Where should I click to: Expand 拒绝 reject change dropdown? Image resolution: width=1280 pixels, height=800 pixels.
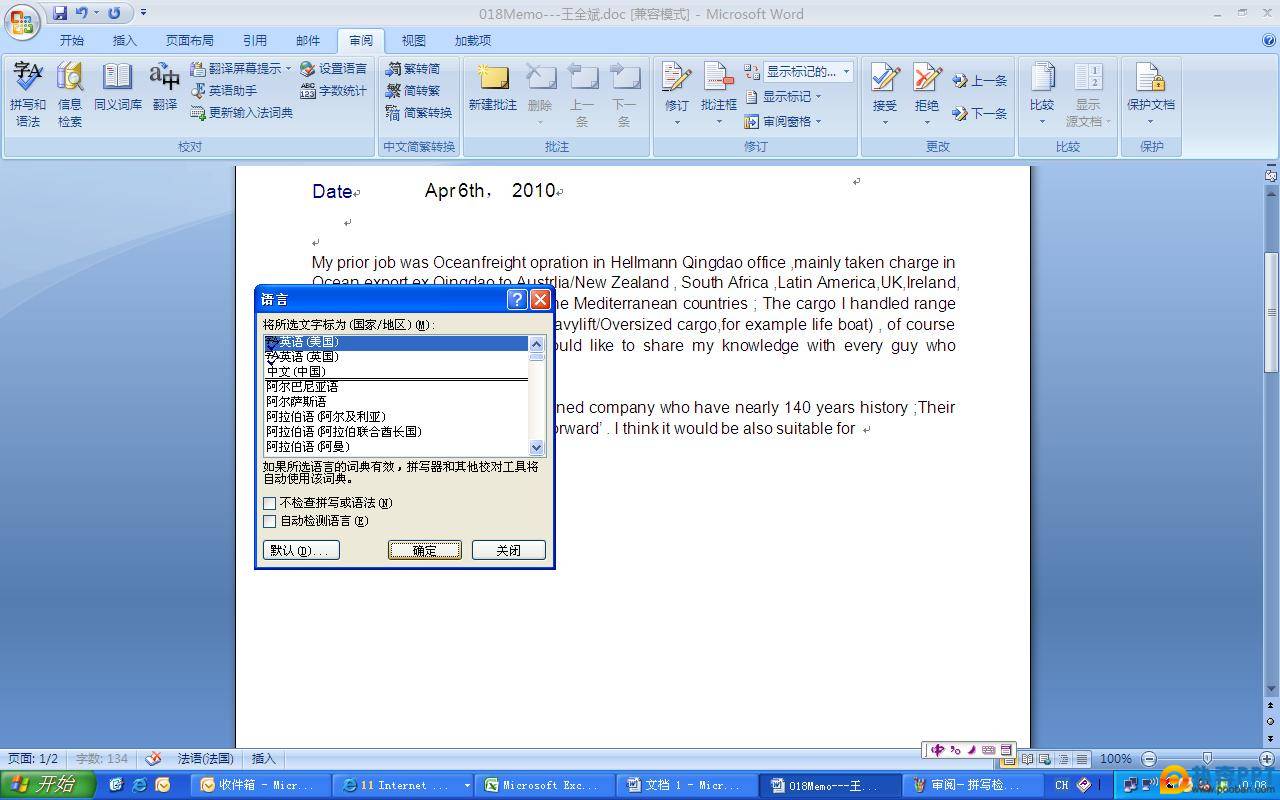click(x=927, y=122)
